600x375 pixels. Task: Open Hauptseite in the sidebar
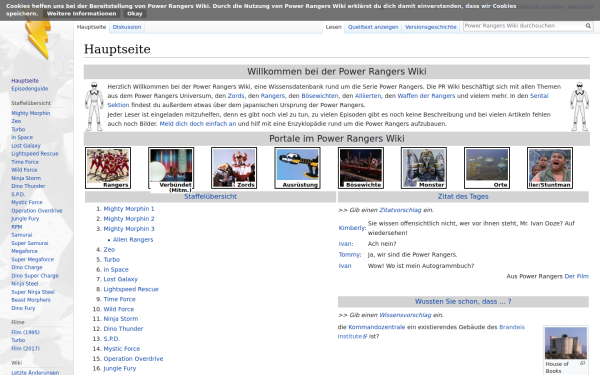(x=25, y=81)
